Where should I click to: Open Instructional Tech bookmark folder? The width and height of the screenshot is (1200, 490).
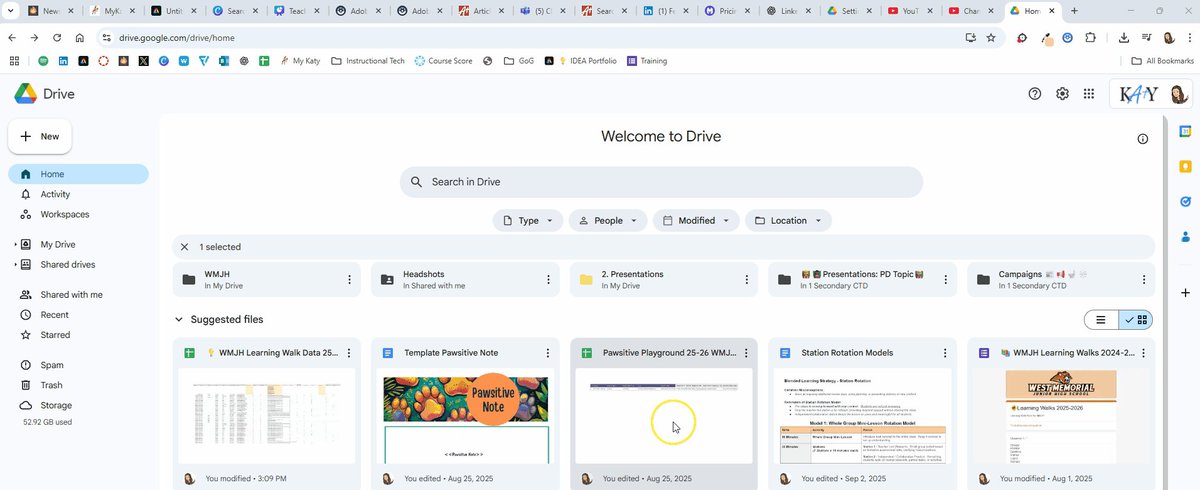click(x=367, y=61)
